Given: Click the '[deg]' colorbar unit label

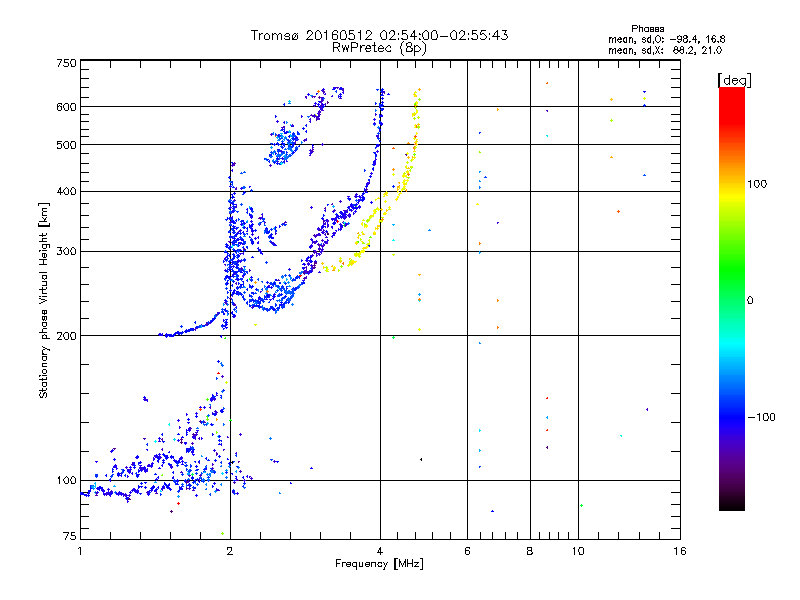Looking at the screenshot, I should point(734,80).
